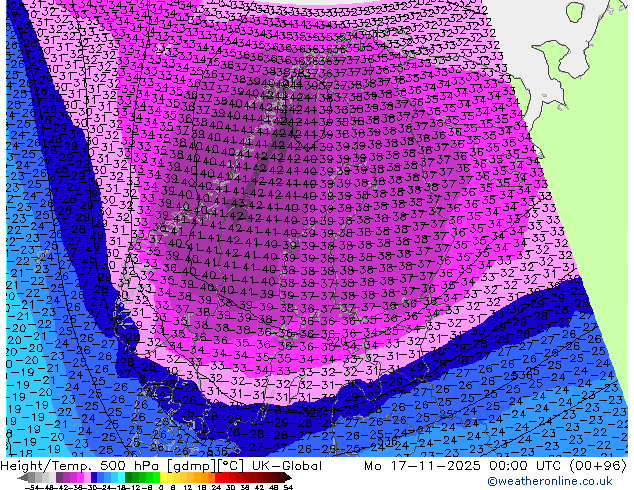
Task: Click the Mo 17-11-2025 date label
Action: pyautogui.click(x=422, y=466)
